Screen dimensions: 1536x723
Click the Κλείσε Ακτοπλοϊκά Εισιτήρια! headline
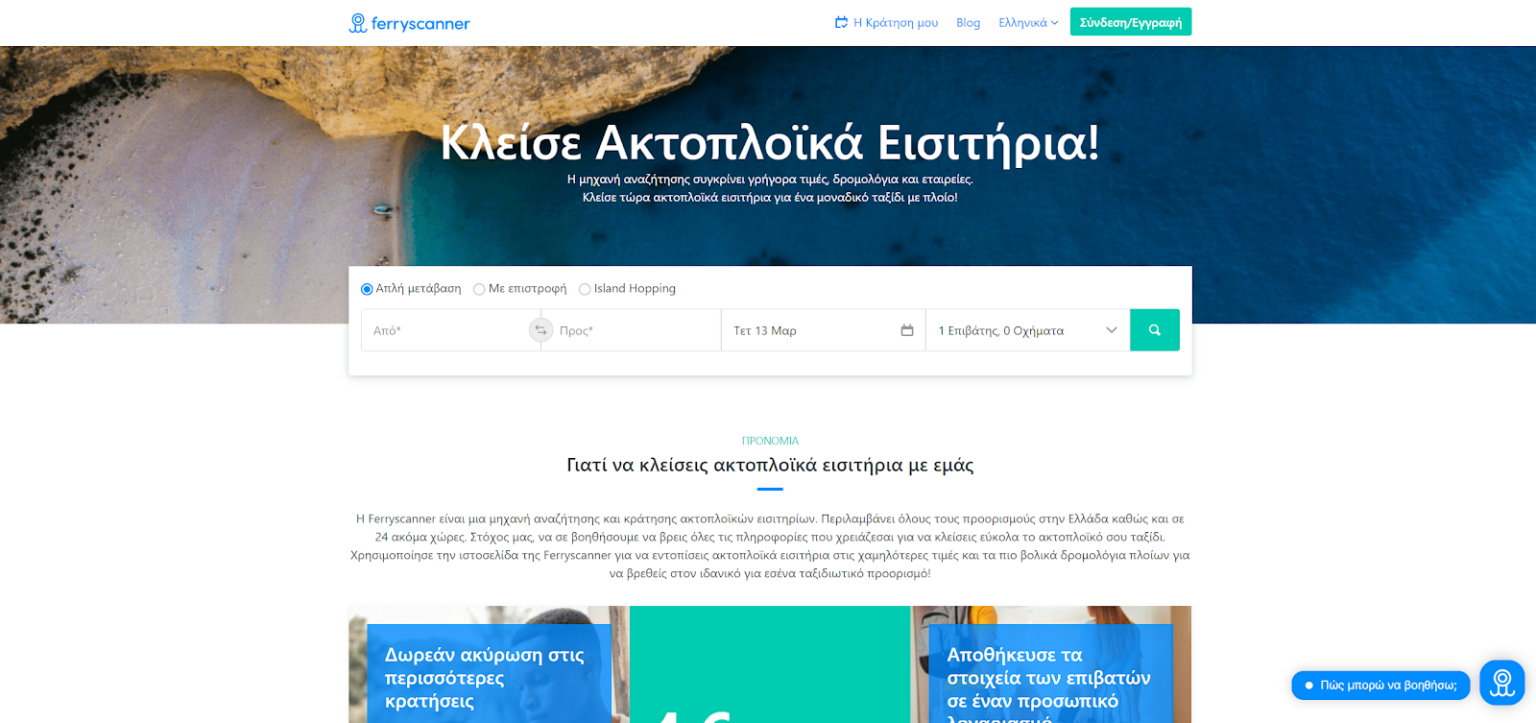(770, 142)
